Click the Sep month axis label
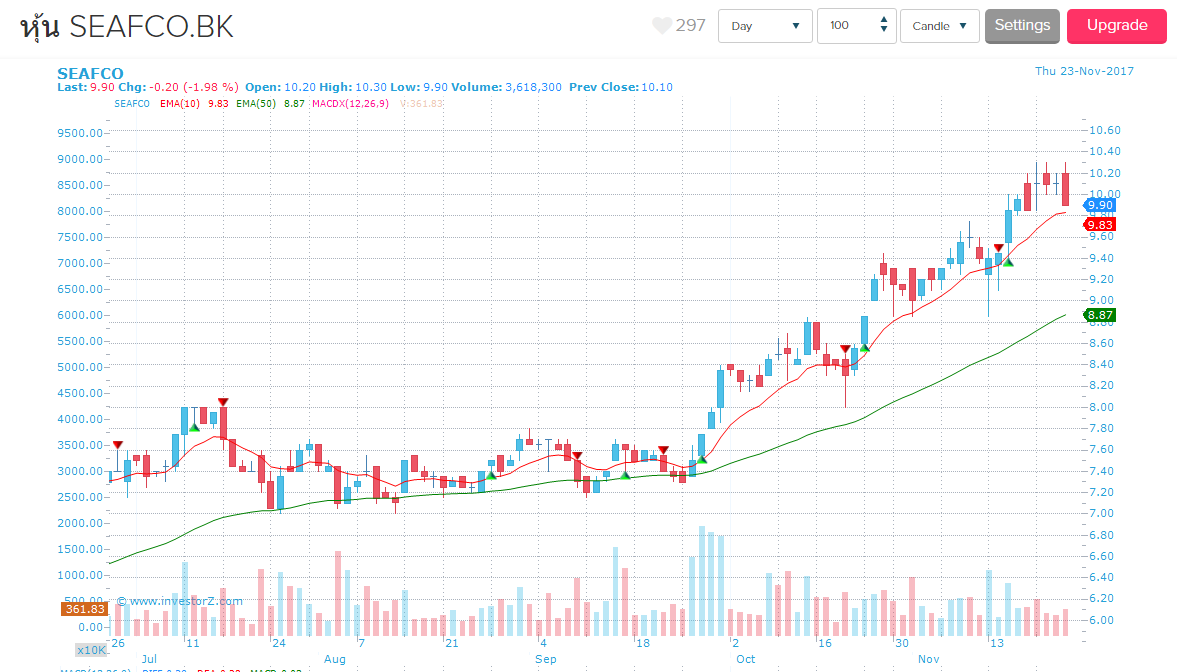Image resolution: width=1177 pixels, height=672 pixels. (546, 659)
